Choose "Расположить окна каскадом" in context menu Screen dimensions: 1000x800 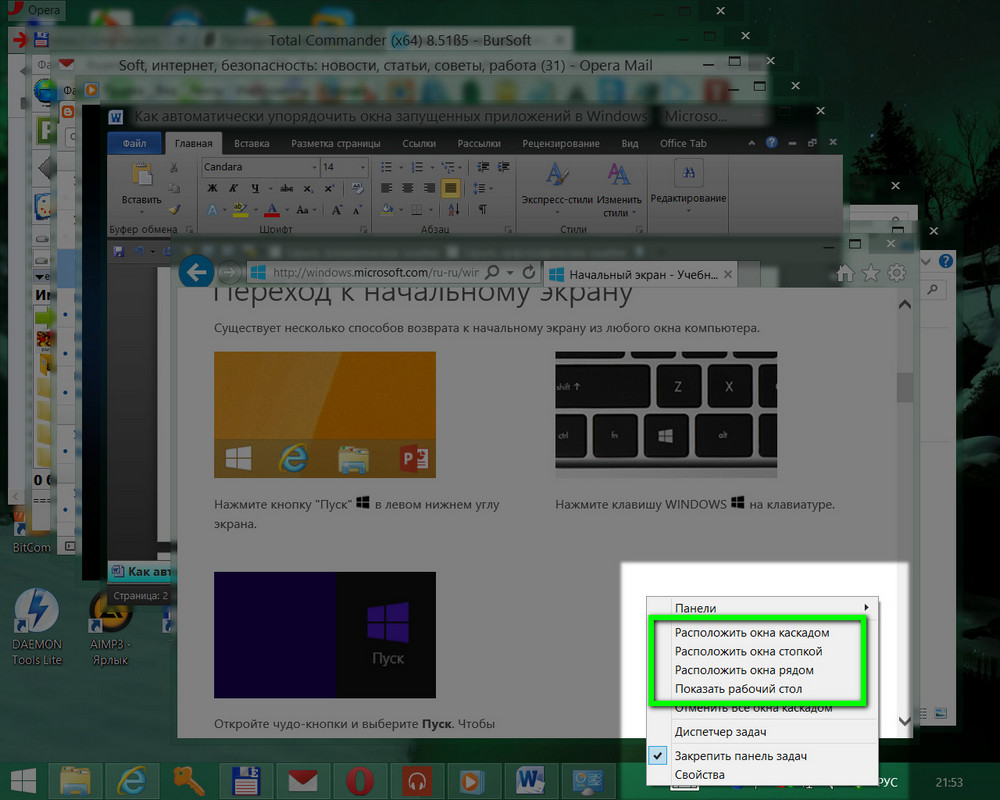click(x=752, y=633)
